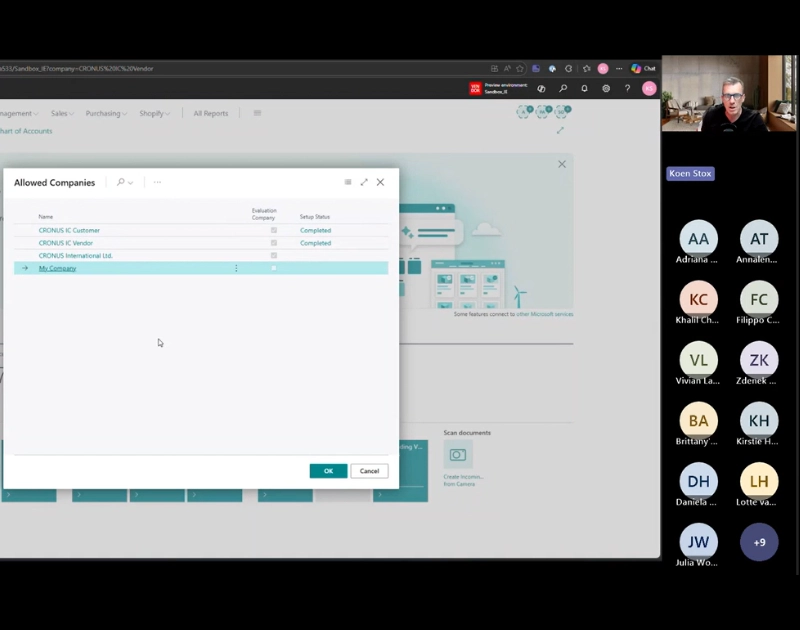This screenshot has width=800, height=630.
Task: Open the browser favorites list icon
Action: coord(587,68)
